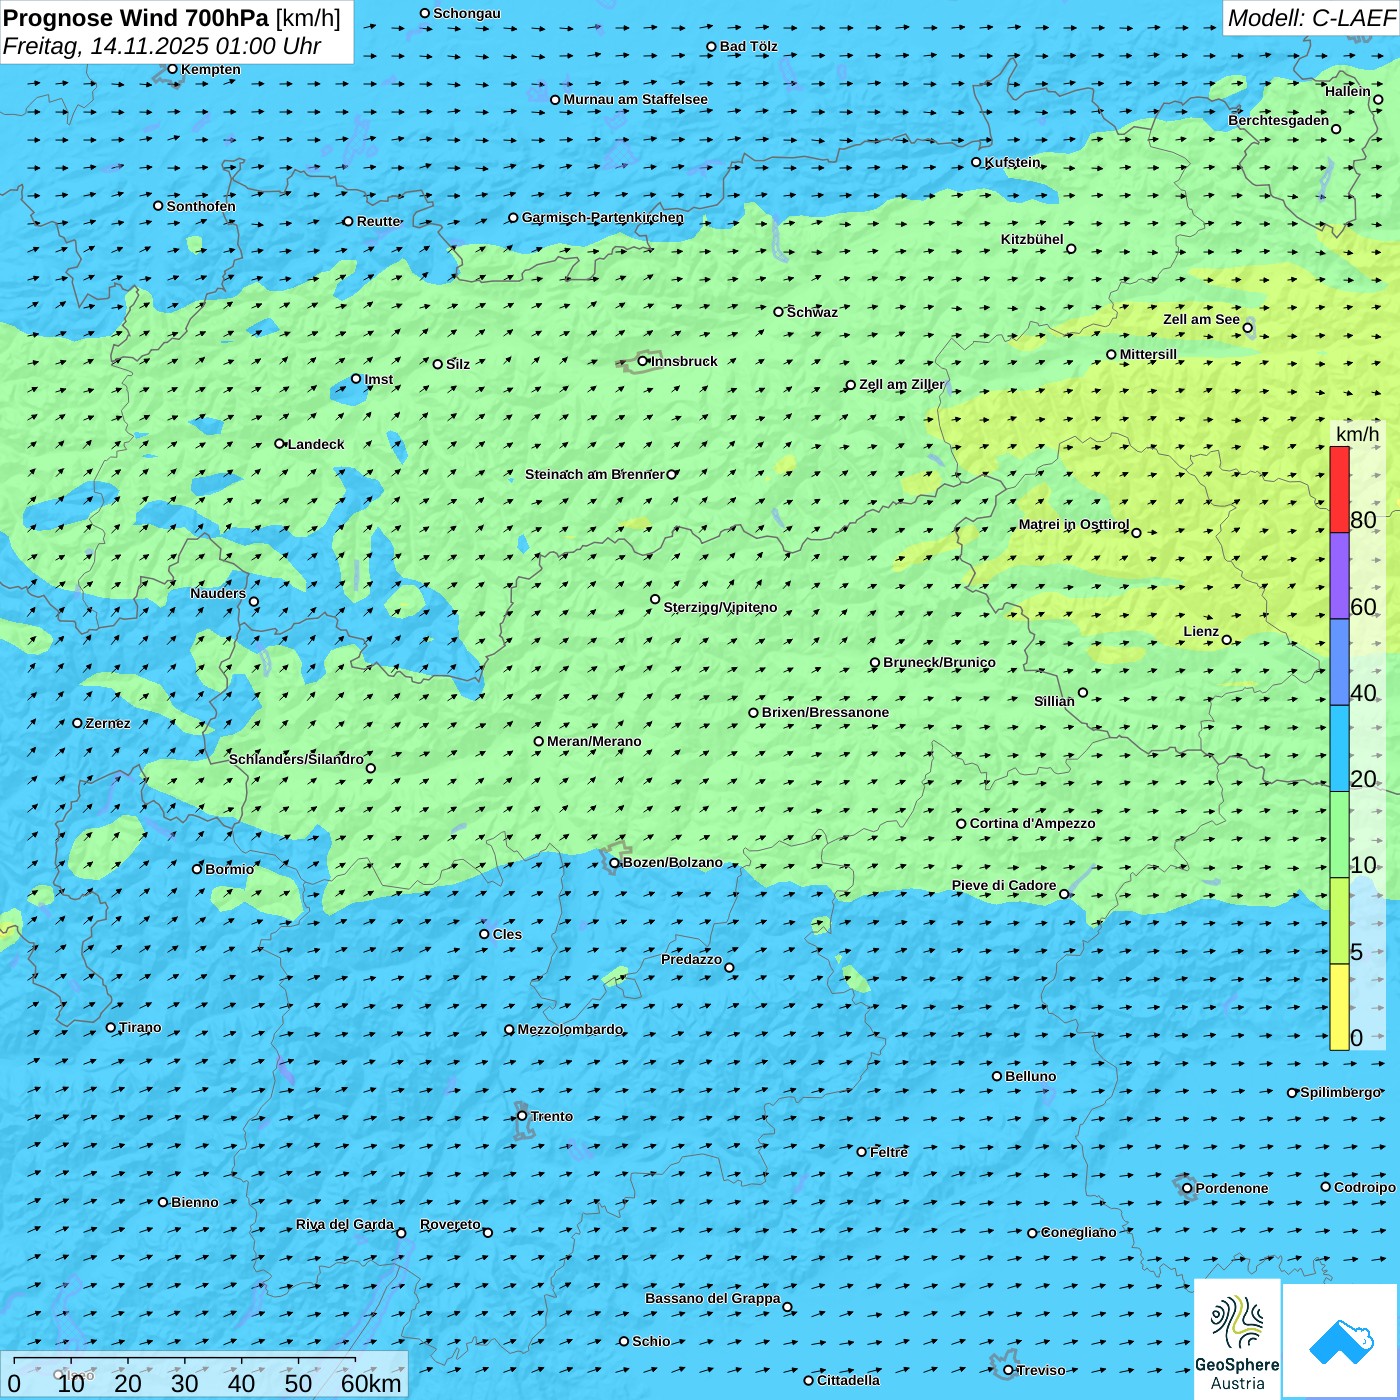Screen dimensions: 1400x1400
Task: Select the Trento city marker
Action: [x=522, y=1116]
